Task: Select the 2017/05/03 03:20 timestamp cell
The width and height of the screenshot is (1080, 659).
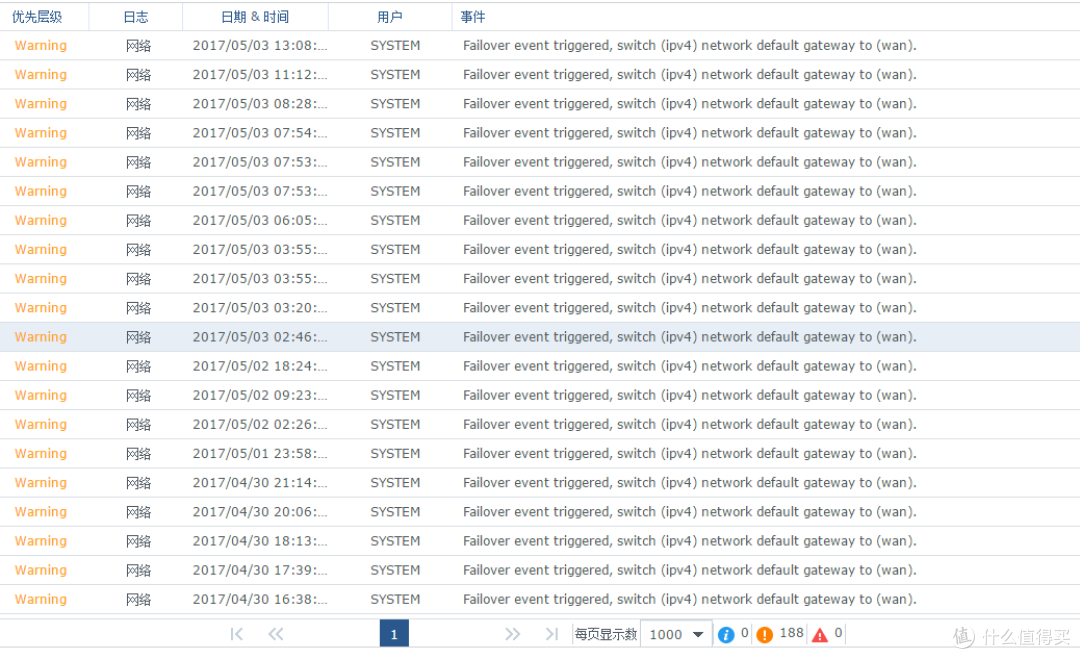Action: tap(260, 308)
